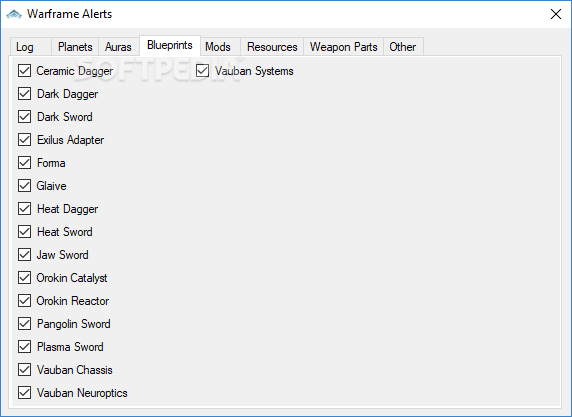This screenshot has width=572, height=417.
Task: Open the Mods tab
Action: (220, 47)
